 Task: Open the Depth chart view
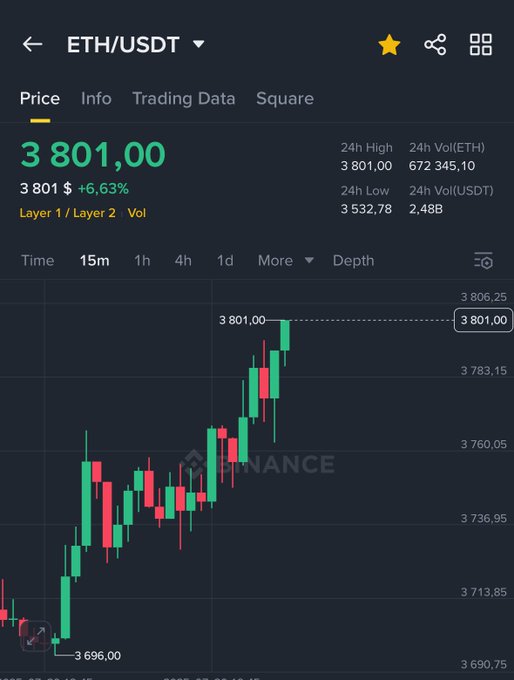[x=354, y=261]
